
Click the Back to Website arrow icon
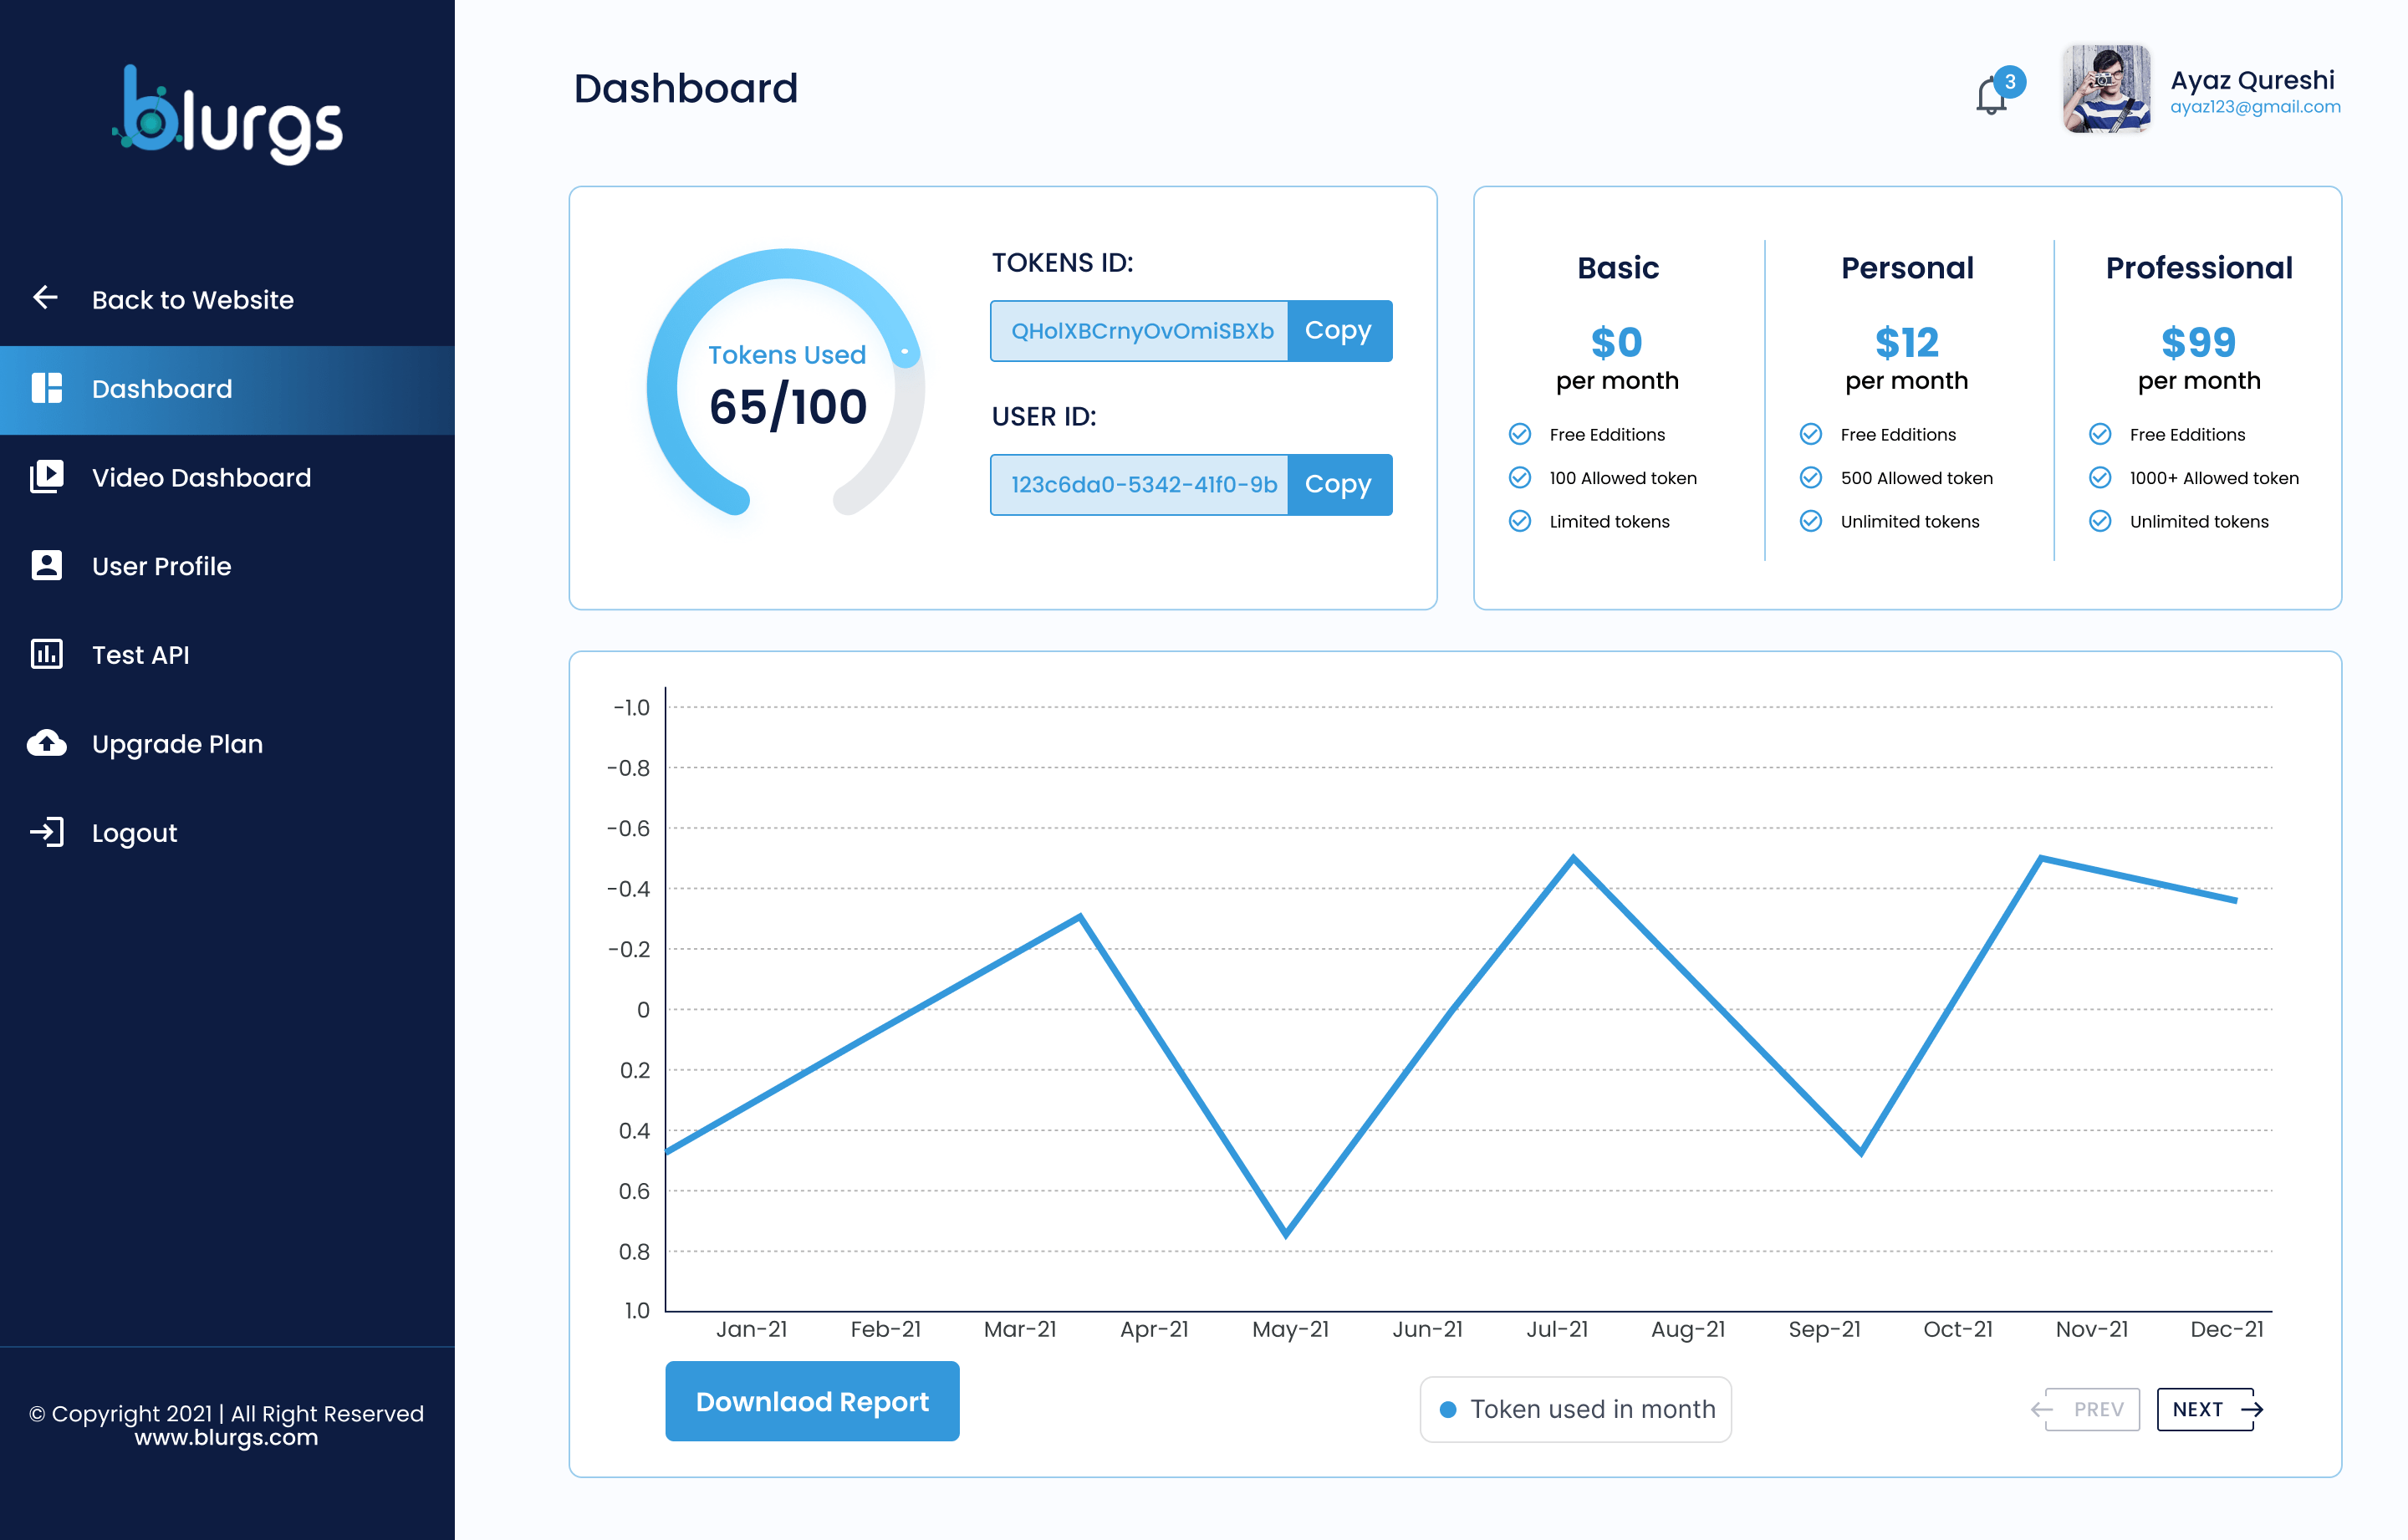(45, 297)
